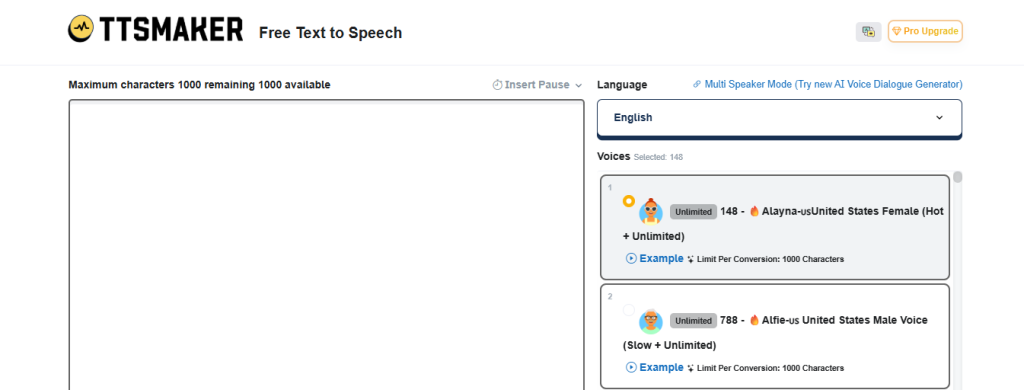Play the Example for Alfie voice
1024x390 pixels.
coord(654,368)
